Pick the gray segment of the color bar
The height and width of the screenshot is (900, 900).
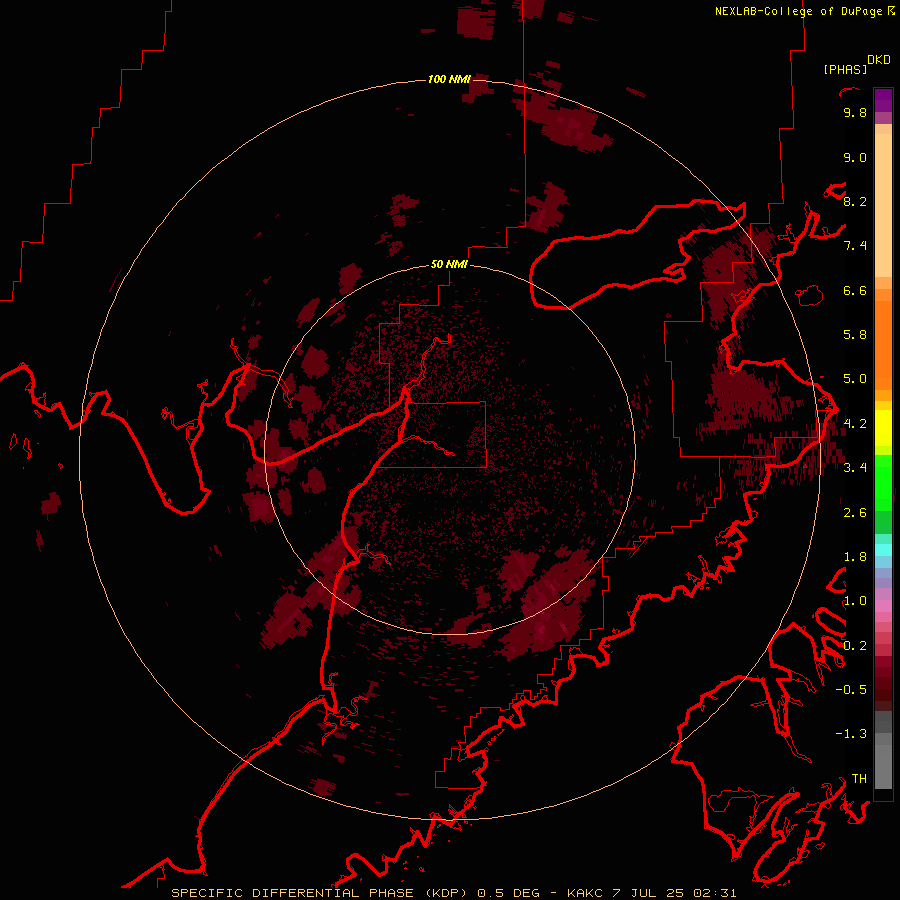(883, 749)
